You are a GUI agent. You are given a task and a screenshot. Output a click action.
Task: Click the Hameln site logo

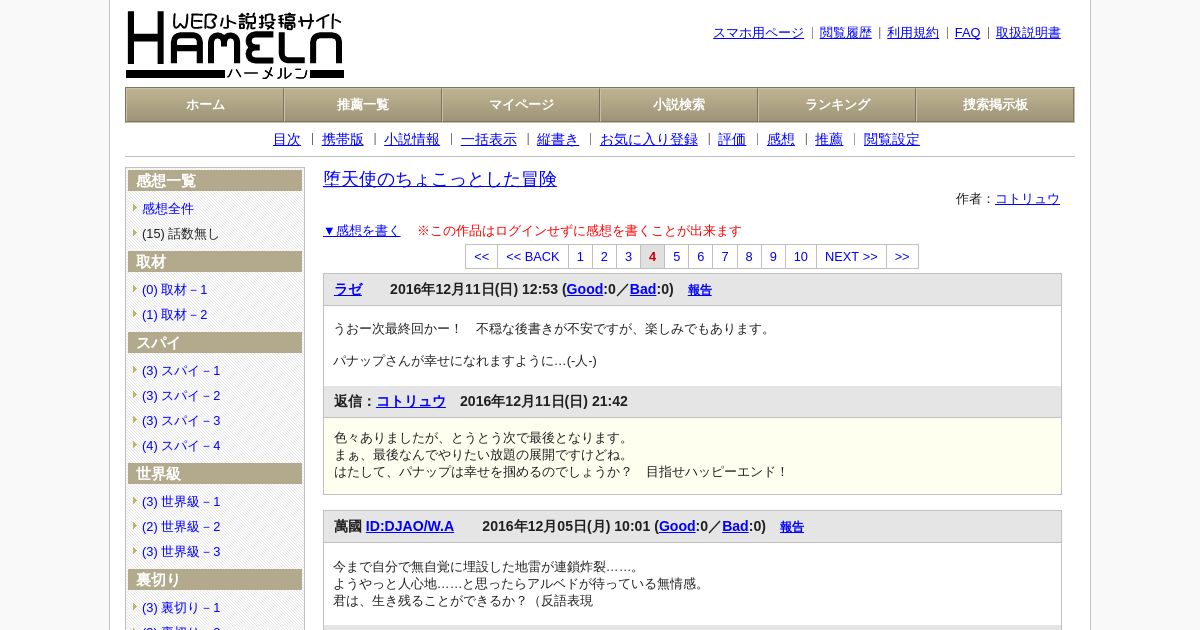pyautogui.click(x=235, y=45)
